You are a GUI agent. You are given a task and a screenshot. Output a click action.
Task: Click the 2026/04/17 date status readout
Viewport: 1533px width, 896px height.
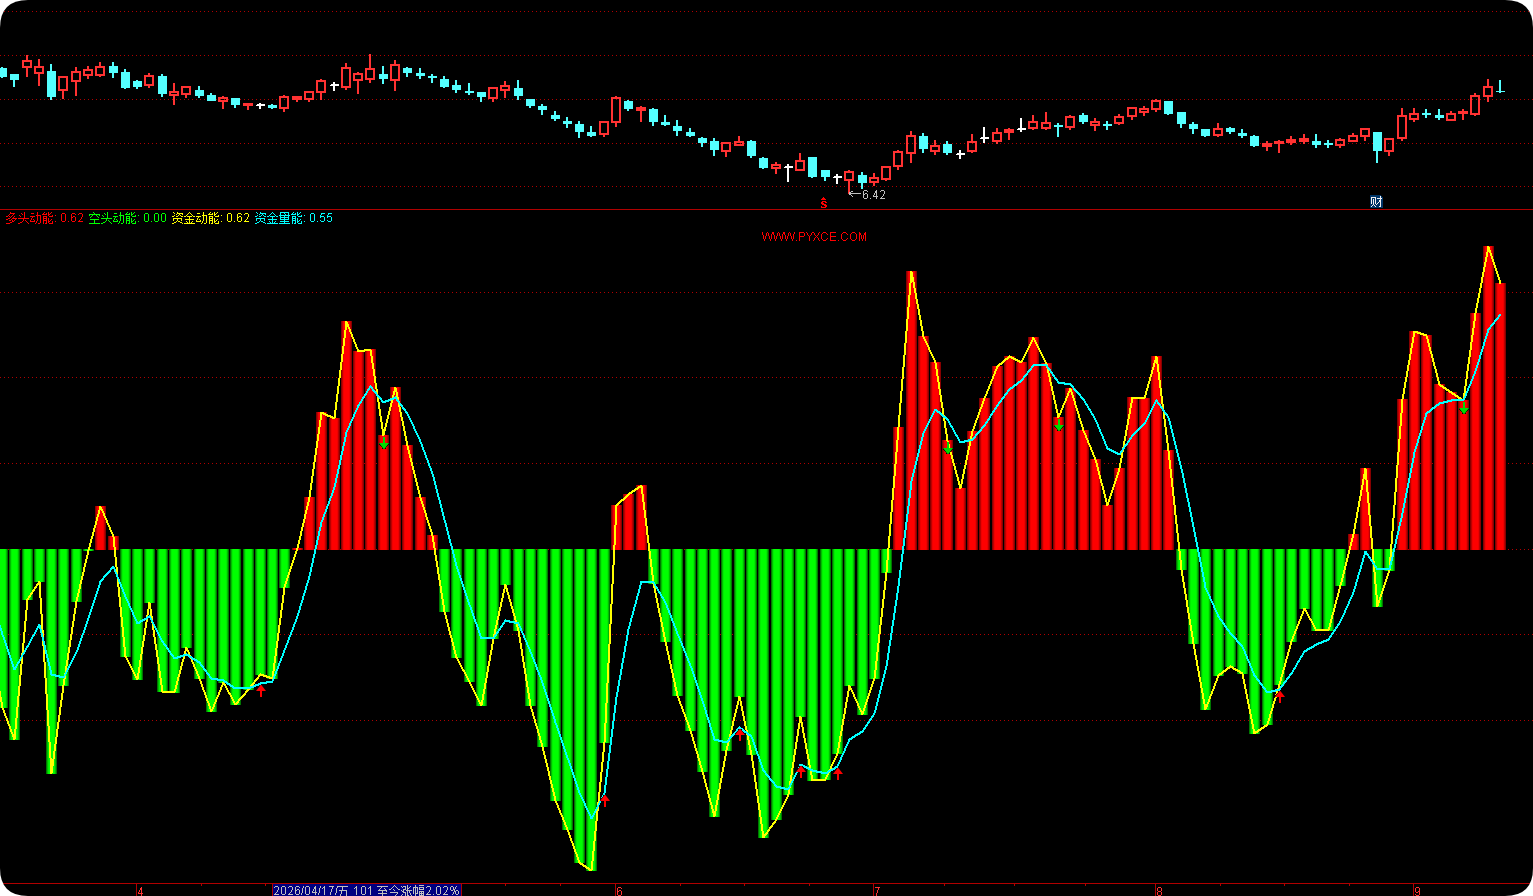[x=367, y=890]
